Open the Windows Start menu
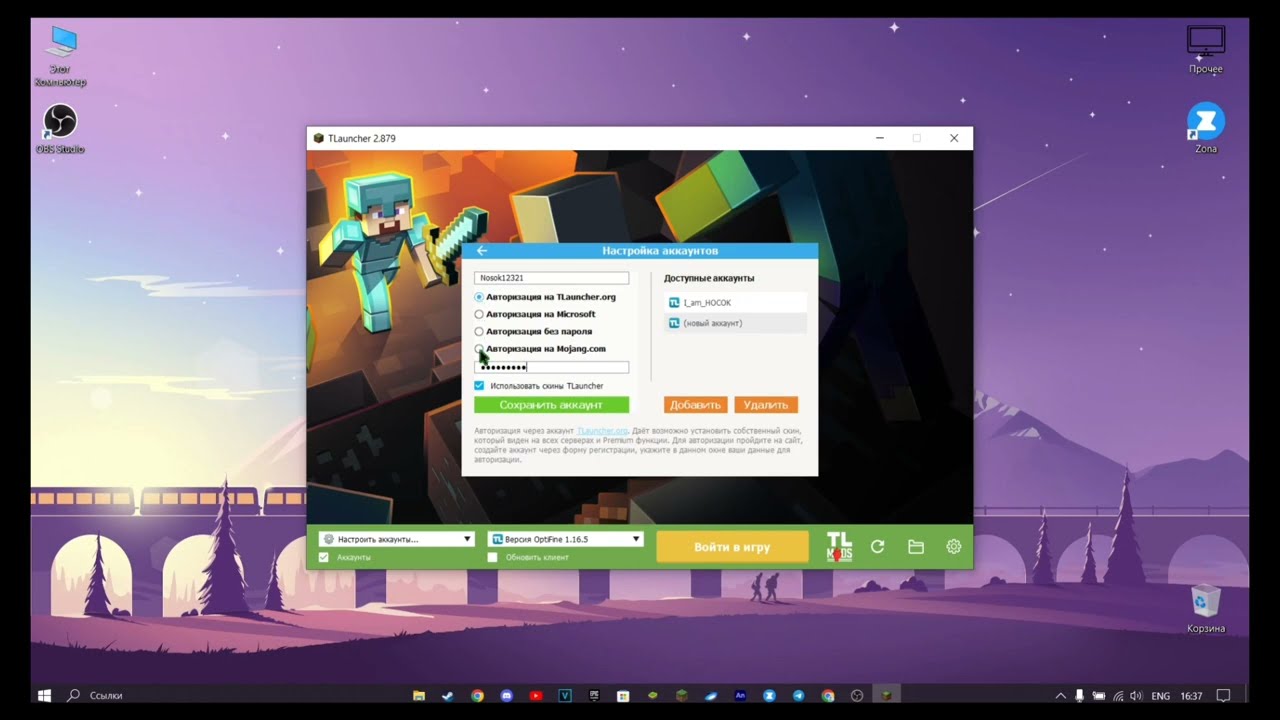1280x720 pixels. coord(44,695)
